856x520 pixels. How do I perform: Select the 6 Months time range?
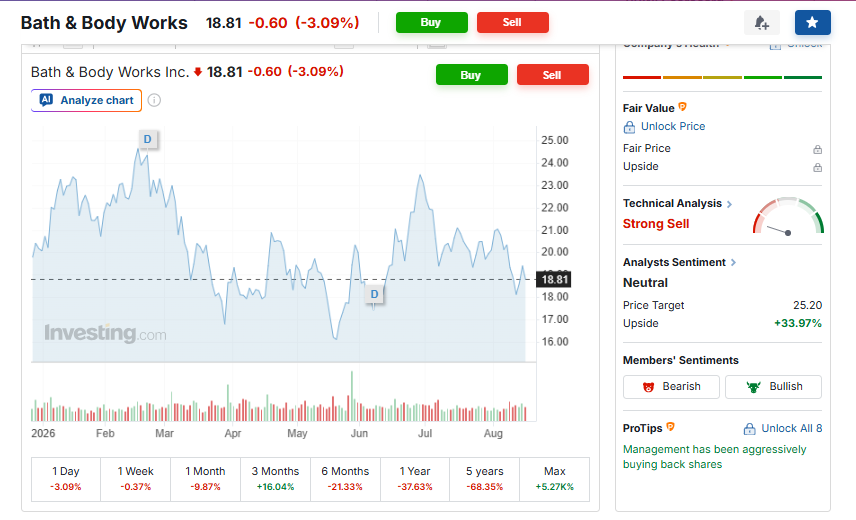(x=345, y=479)
